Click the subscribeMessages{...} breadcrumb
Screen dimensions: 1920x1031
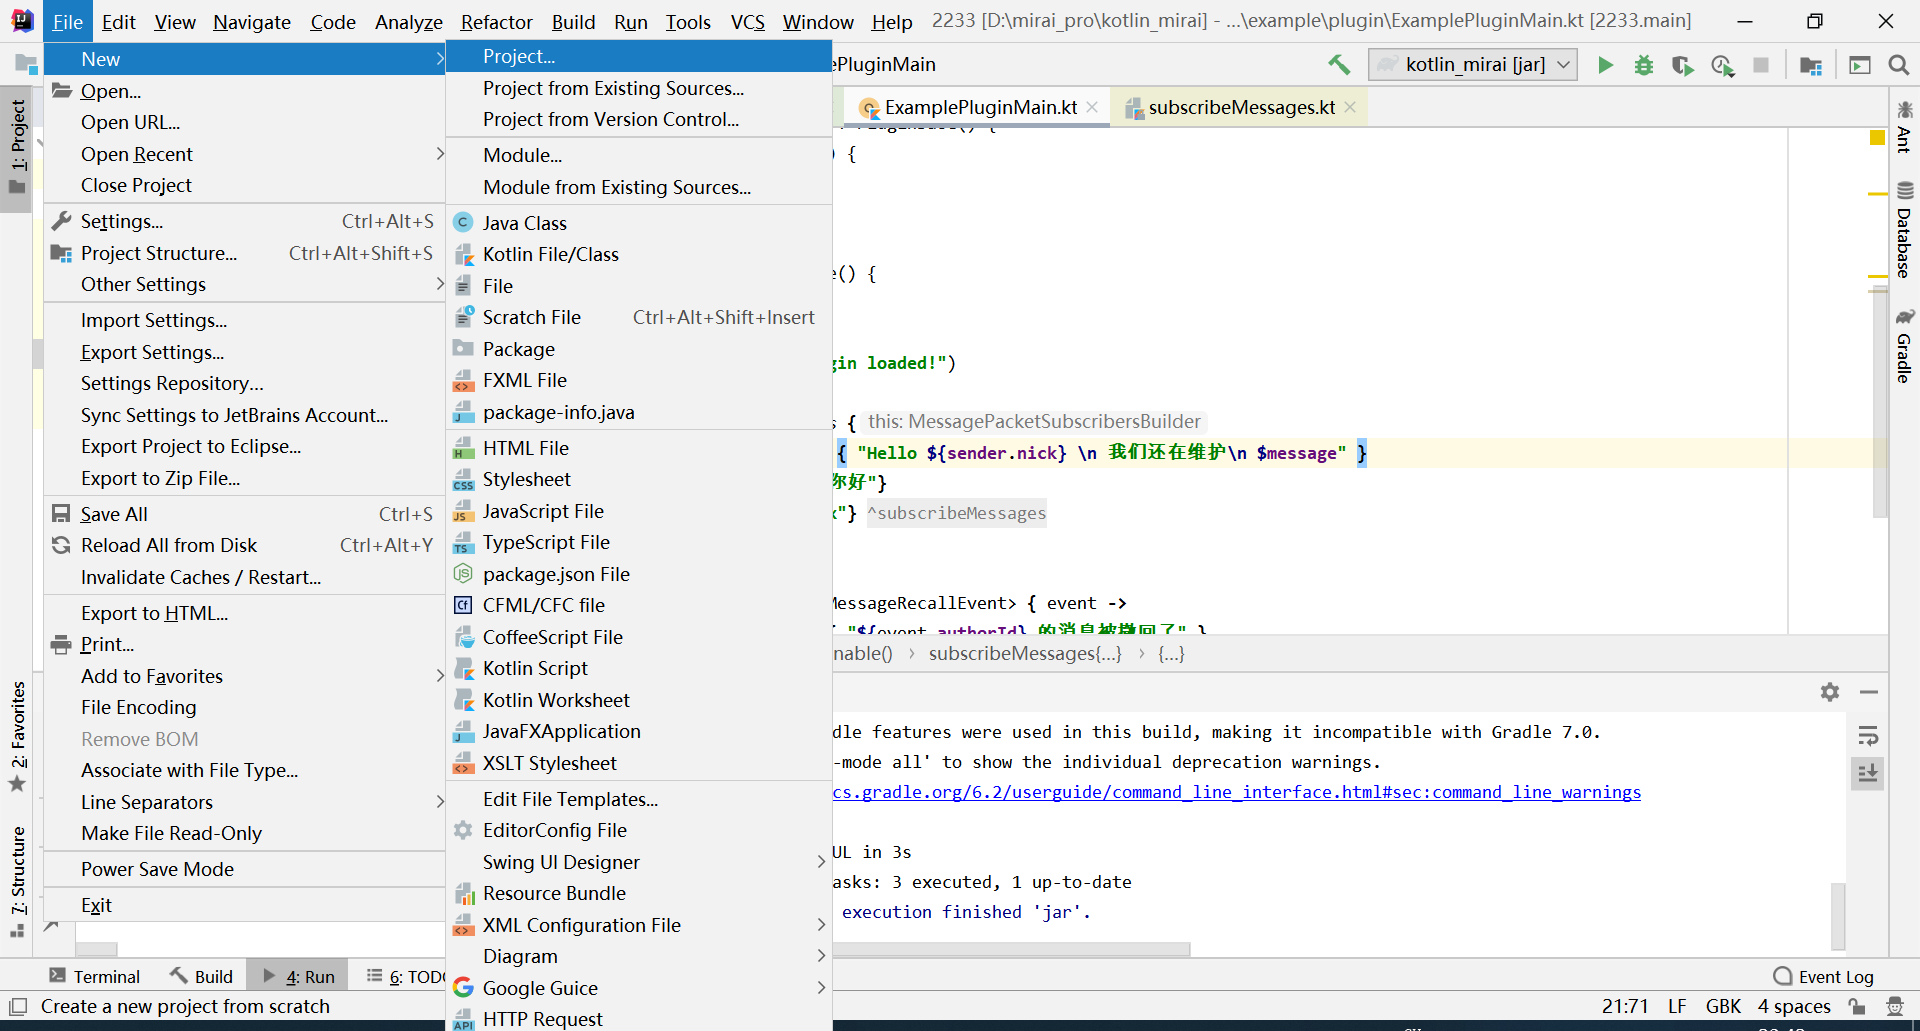[1025, 654]
